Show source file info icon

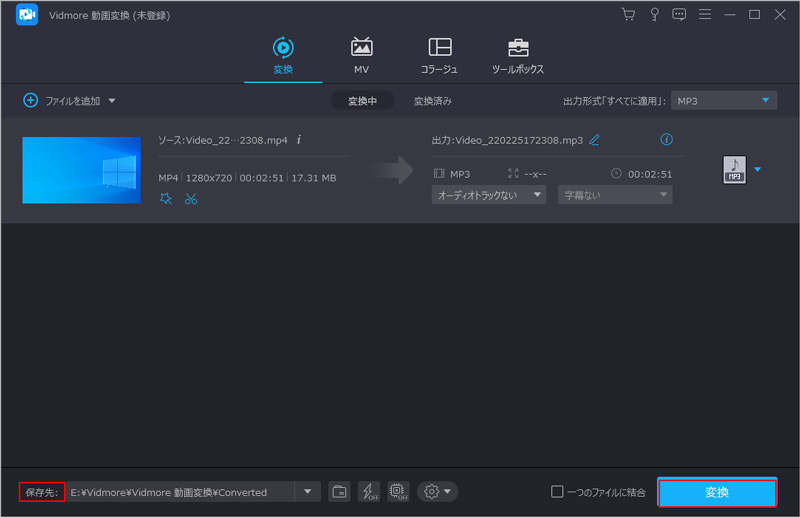tap(299, 139)
